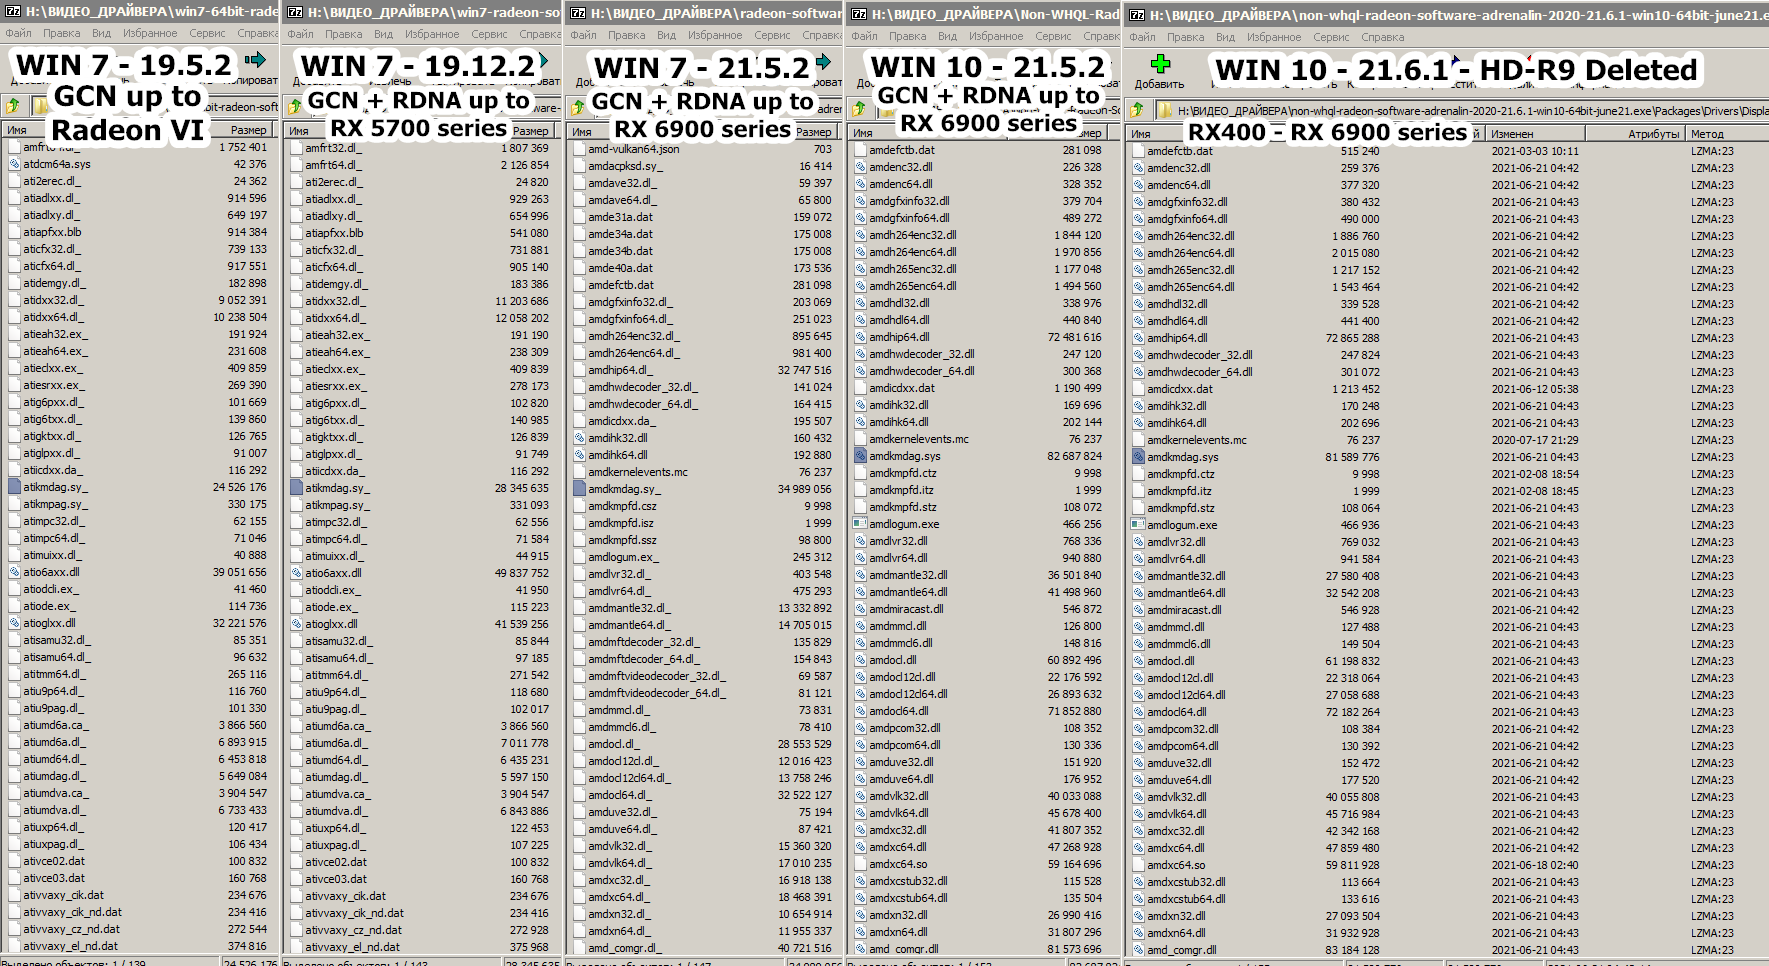The image size is (1769, 966).
Task: Click the amdkmdag.sy_ file icon in WIN 7 21.5.2 window
Action: click(x=580, y=489)
